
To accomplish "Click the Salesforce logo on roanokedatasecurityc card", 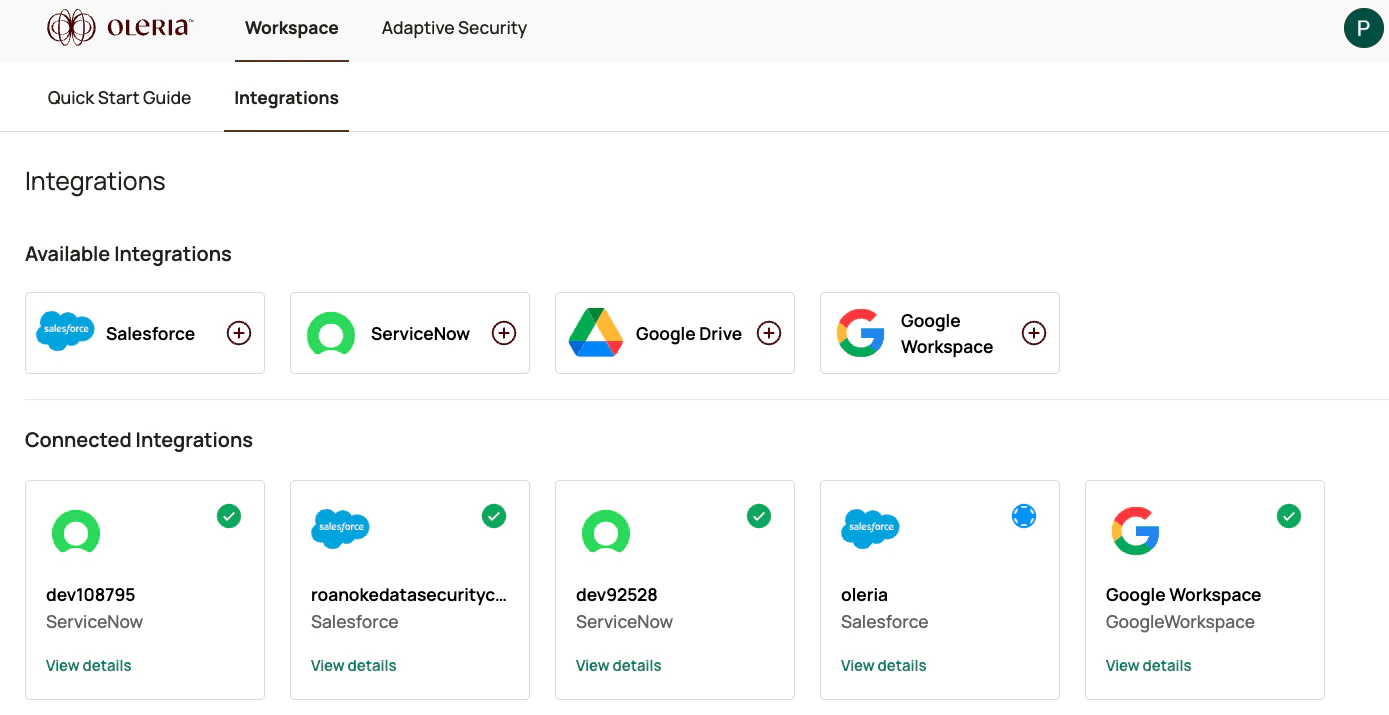I will click(x=341, y=528).
